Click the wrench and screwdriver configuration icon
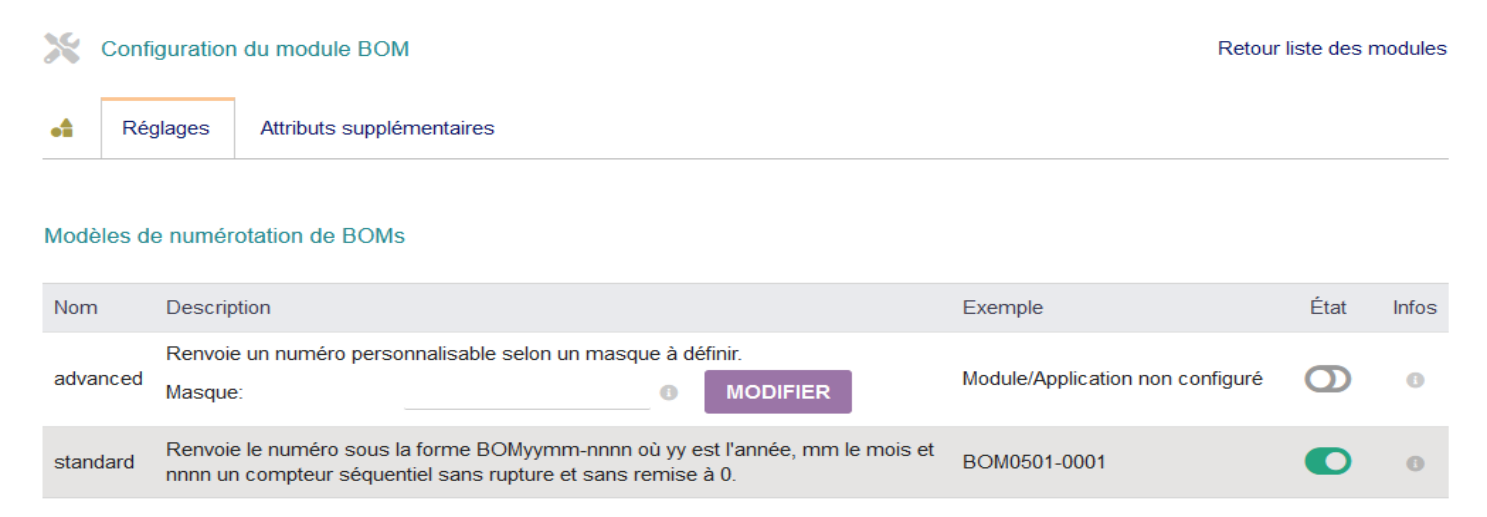 [62, 48]
